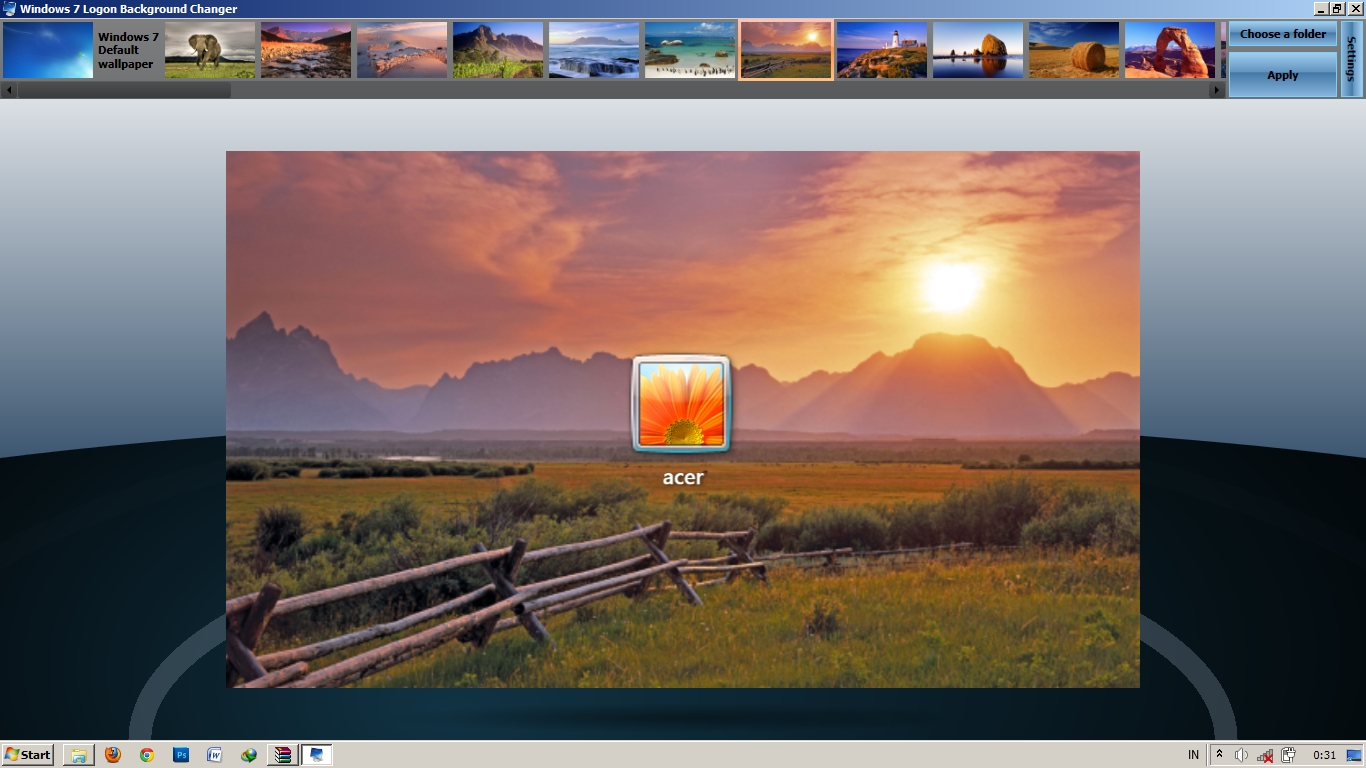Open Windows Explorer from the taskbar

click(x=79, y=755)
